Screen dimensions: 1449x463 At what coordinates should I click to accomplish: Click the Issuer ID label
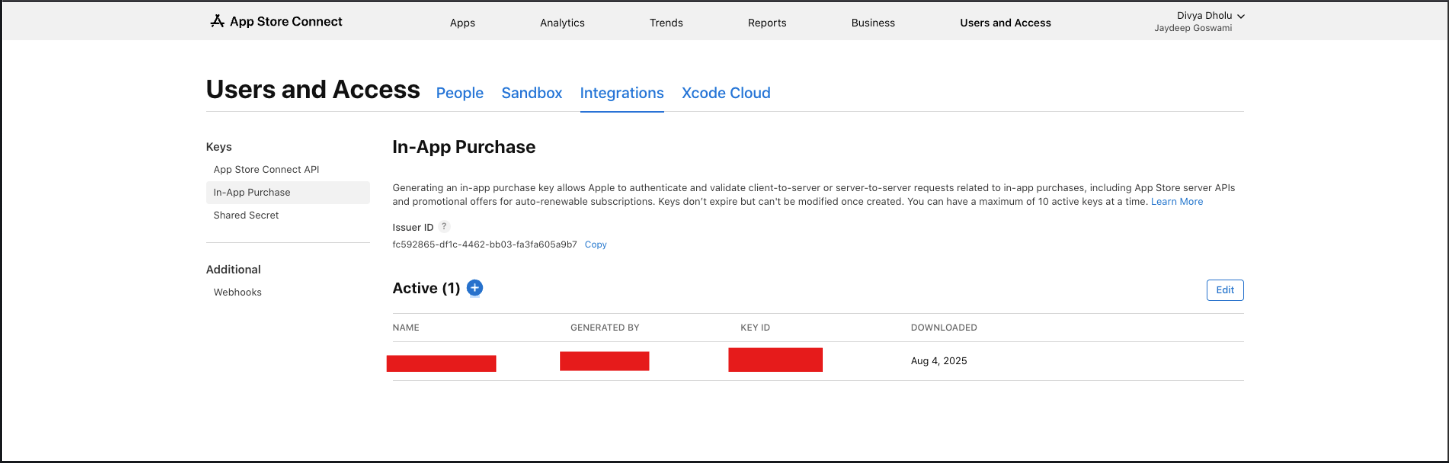tap(413, 228)
